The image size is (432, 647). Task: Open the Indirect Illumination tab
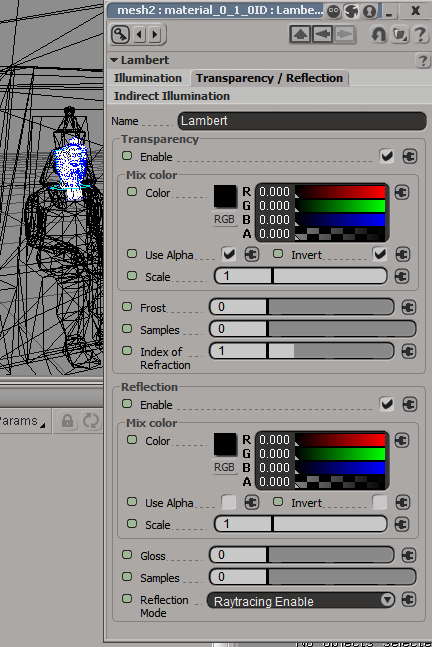[x=172, y=96]
